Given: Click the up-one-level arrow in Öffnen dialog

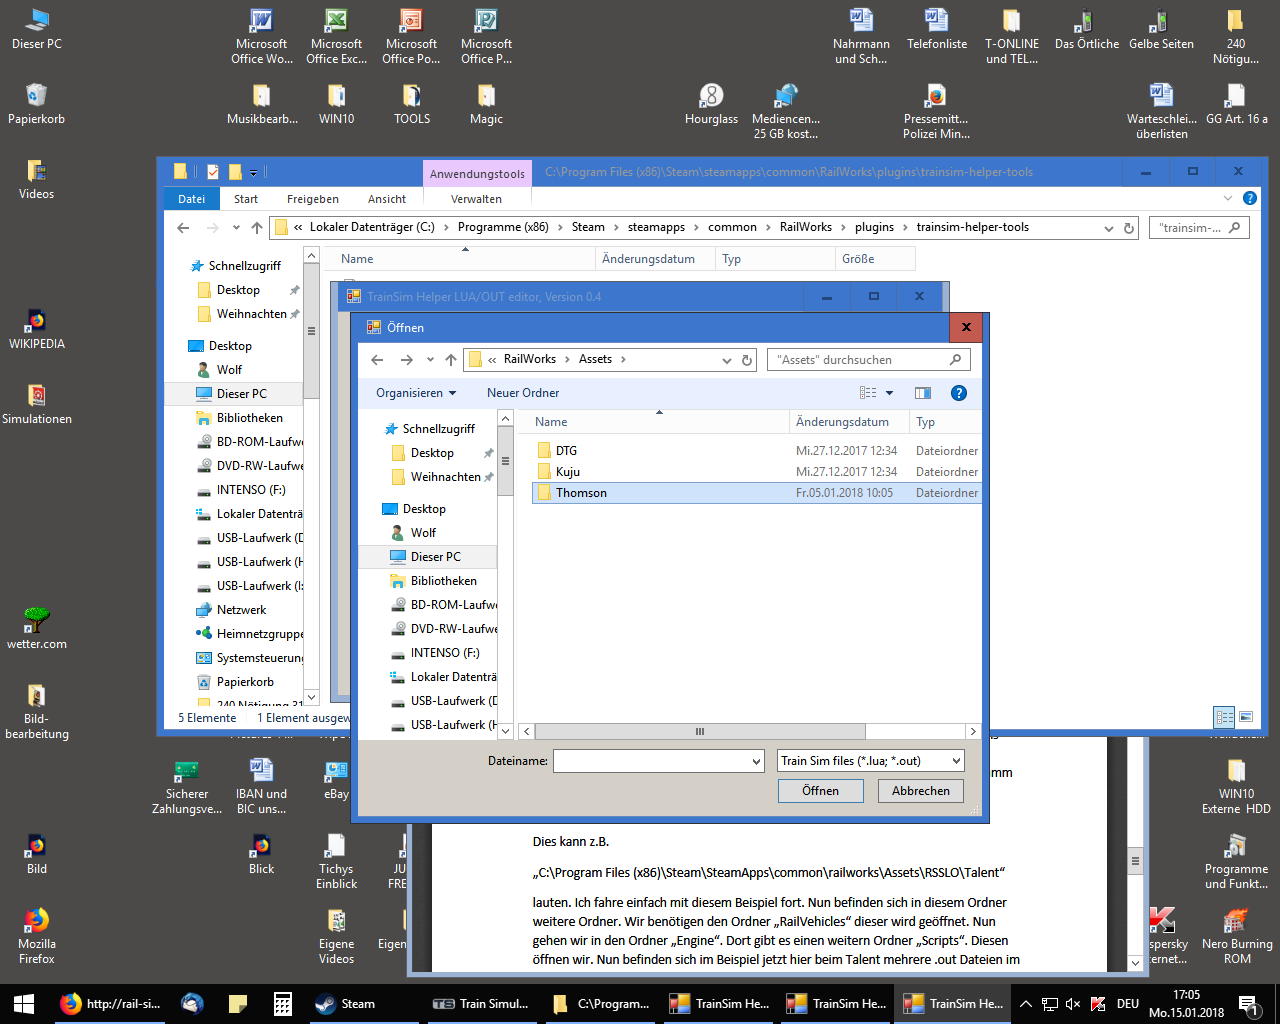Looking at the screenshot, I should pos(451,360).
